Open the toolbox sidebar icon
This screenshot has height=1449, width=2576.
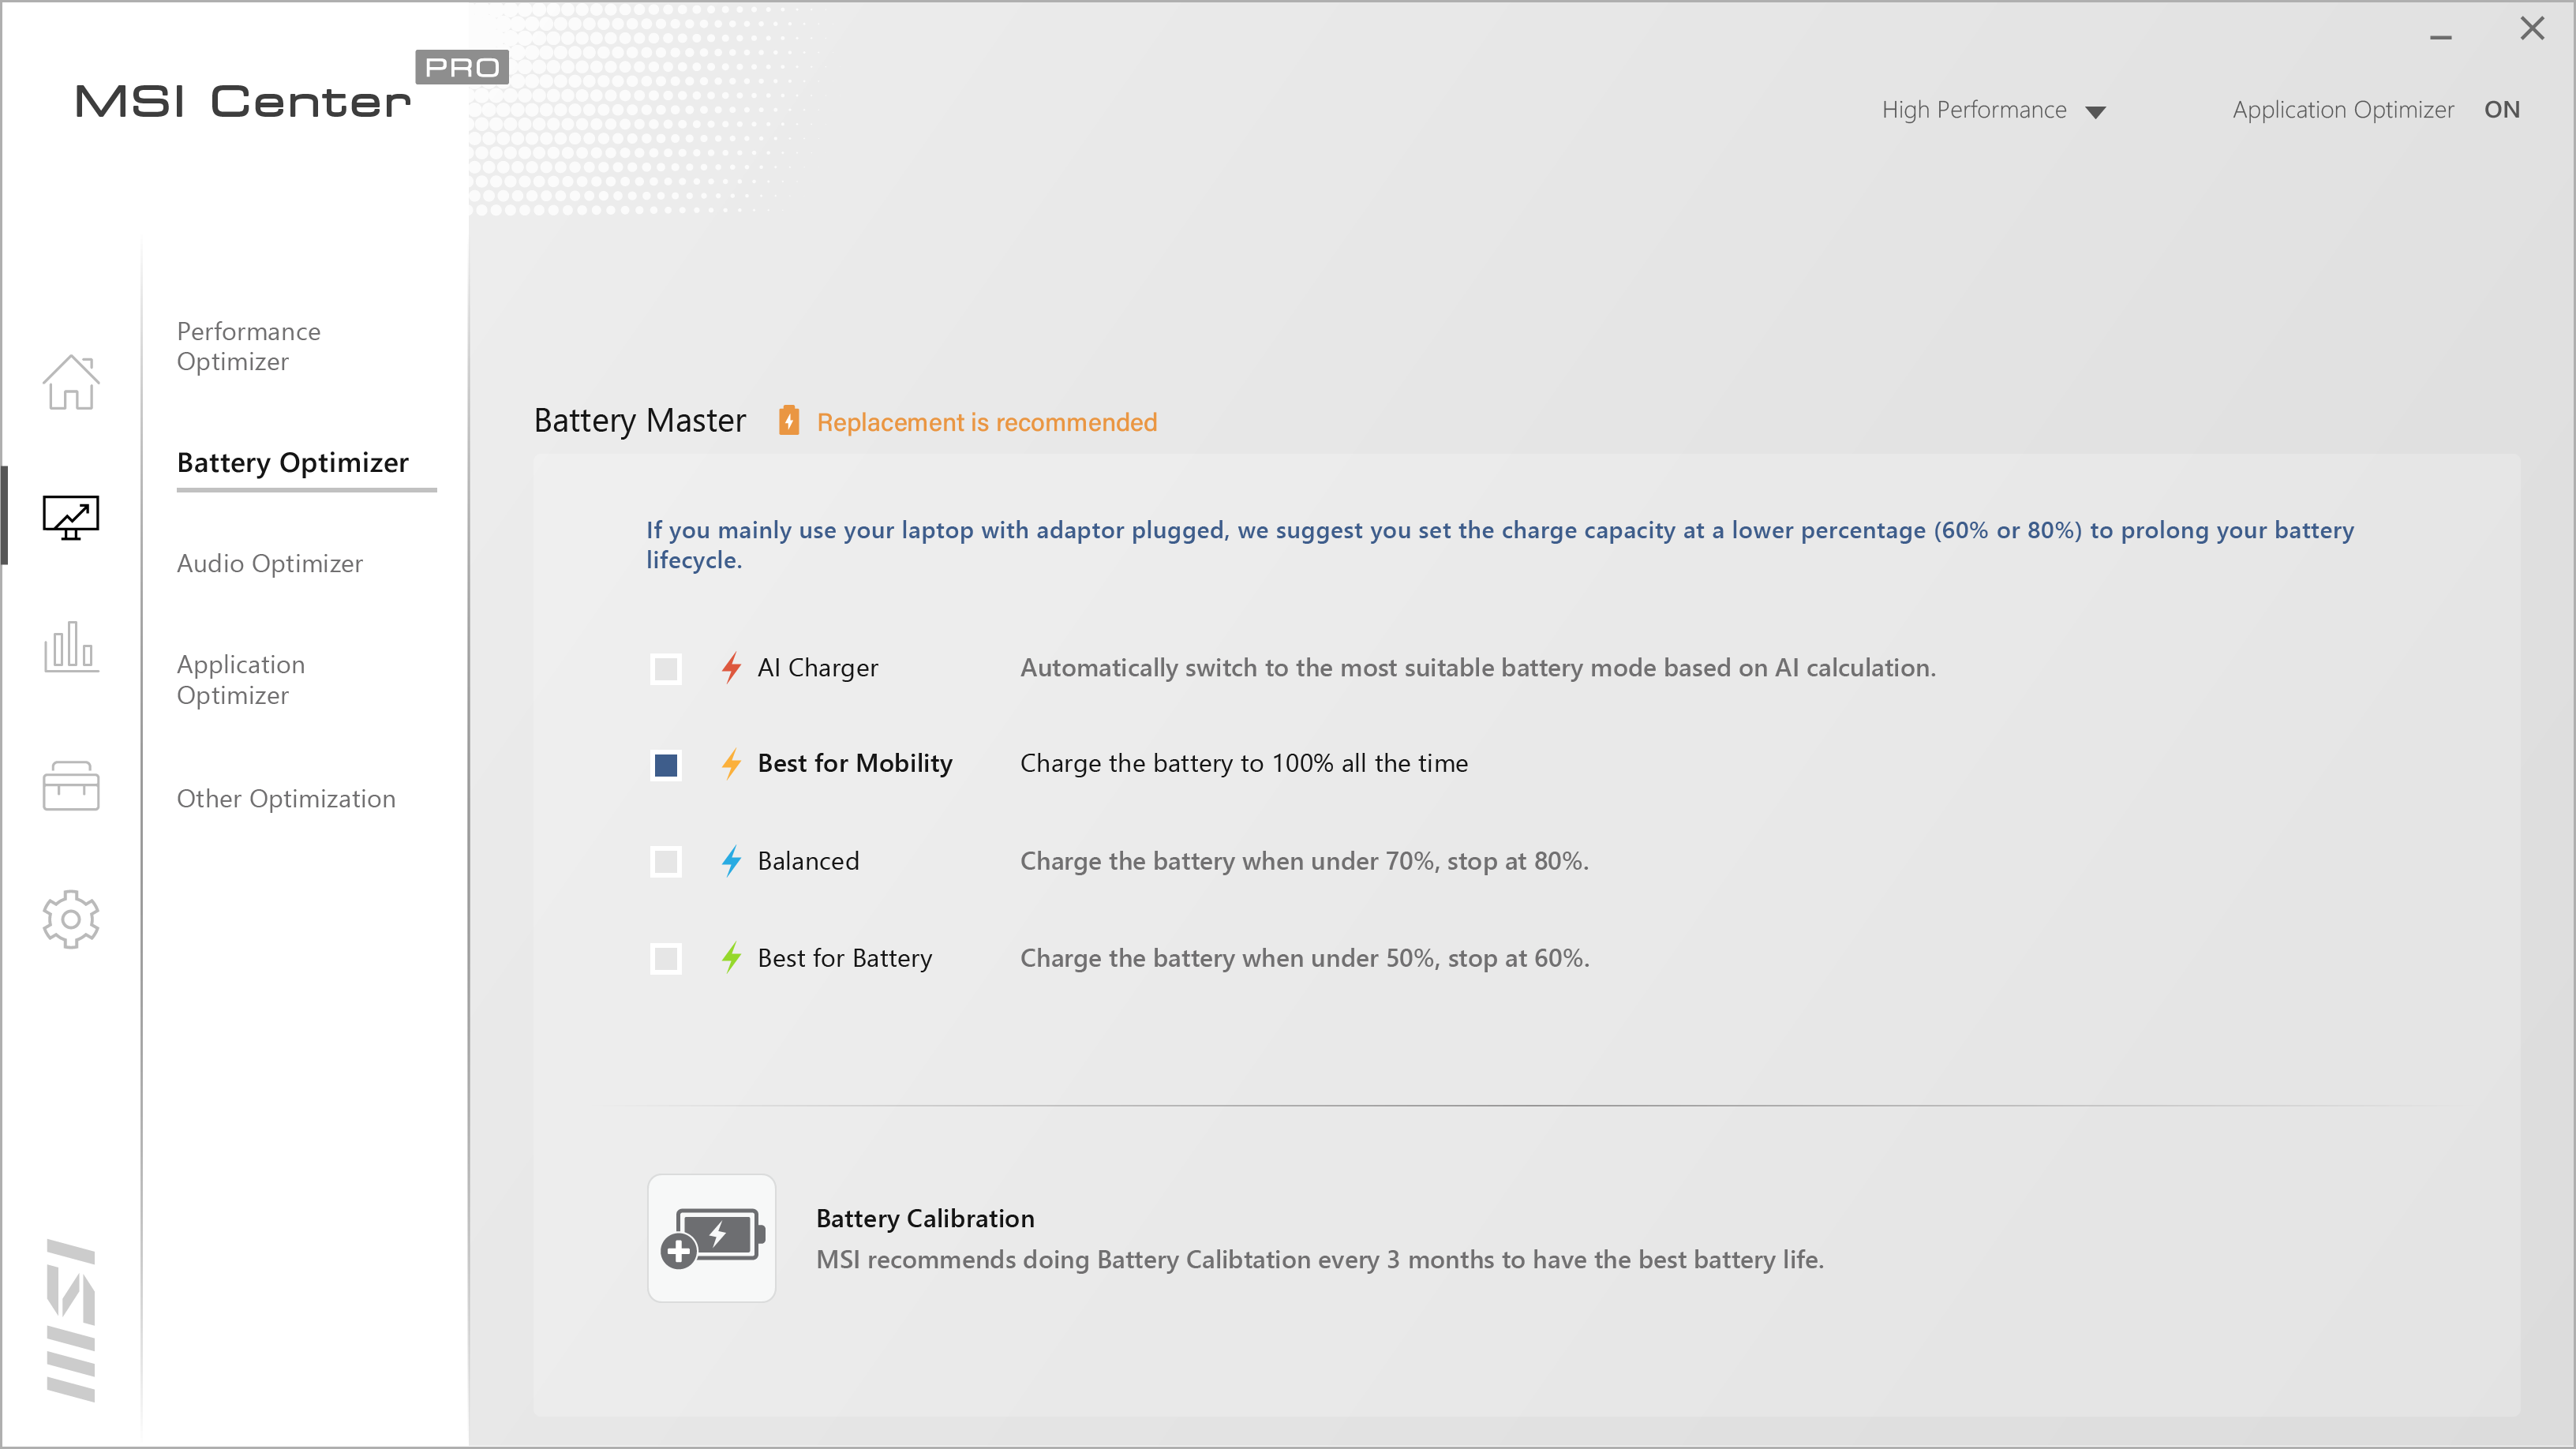[70, 785]
